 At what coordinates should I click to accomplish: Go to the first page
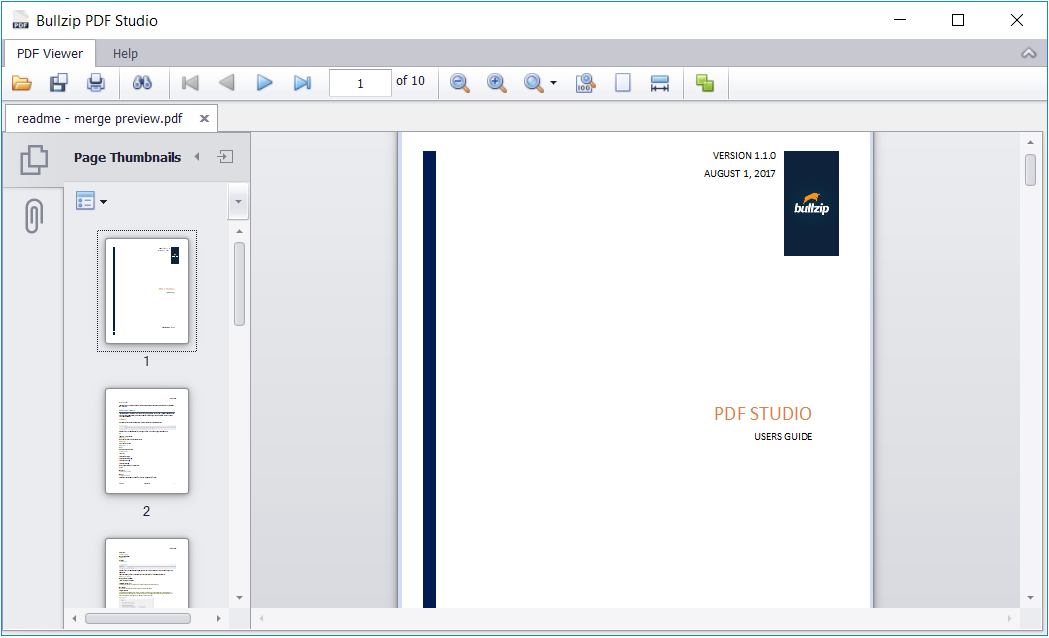190,83
